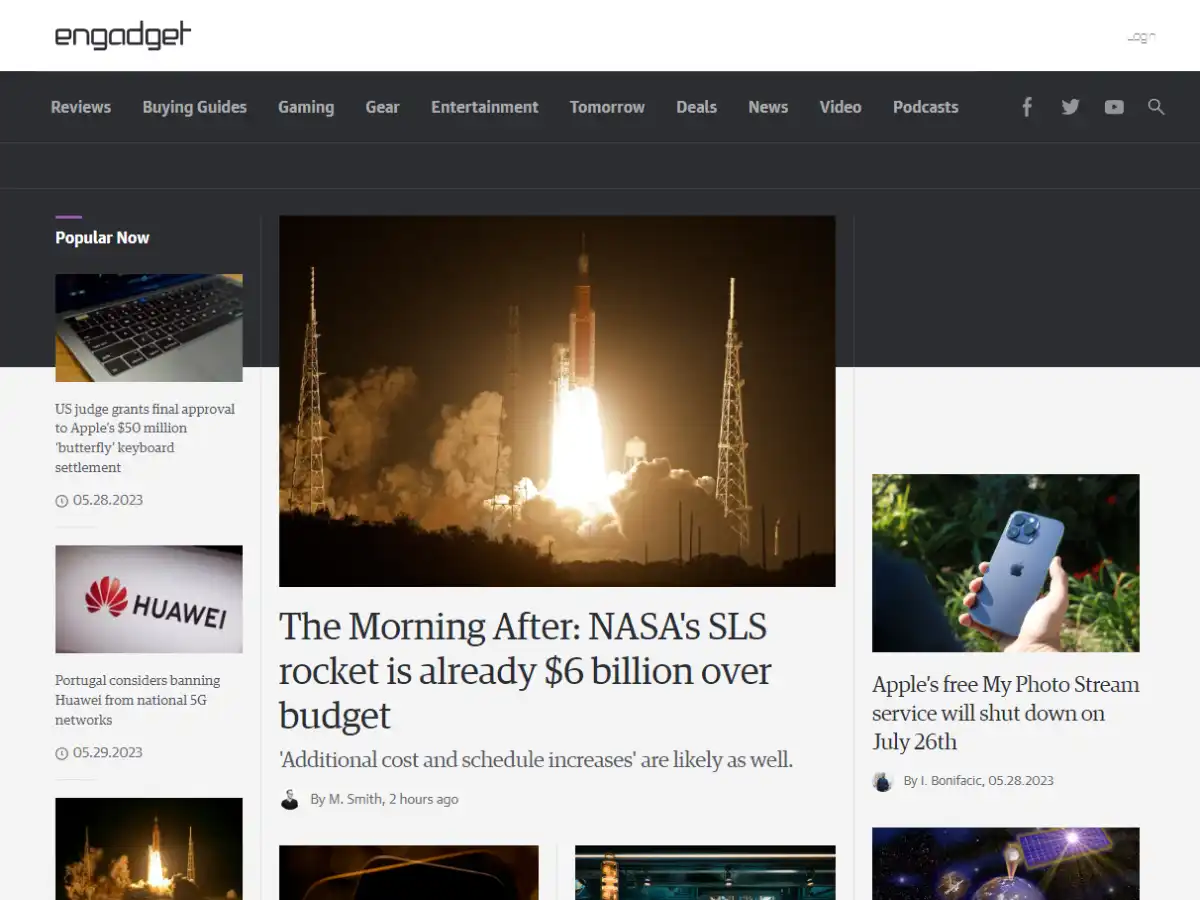Click the blue iPhone photo thumbnail
This screenshot has width=1200, height=900.
(x=1005, y=563)
